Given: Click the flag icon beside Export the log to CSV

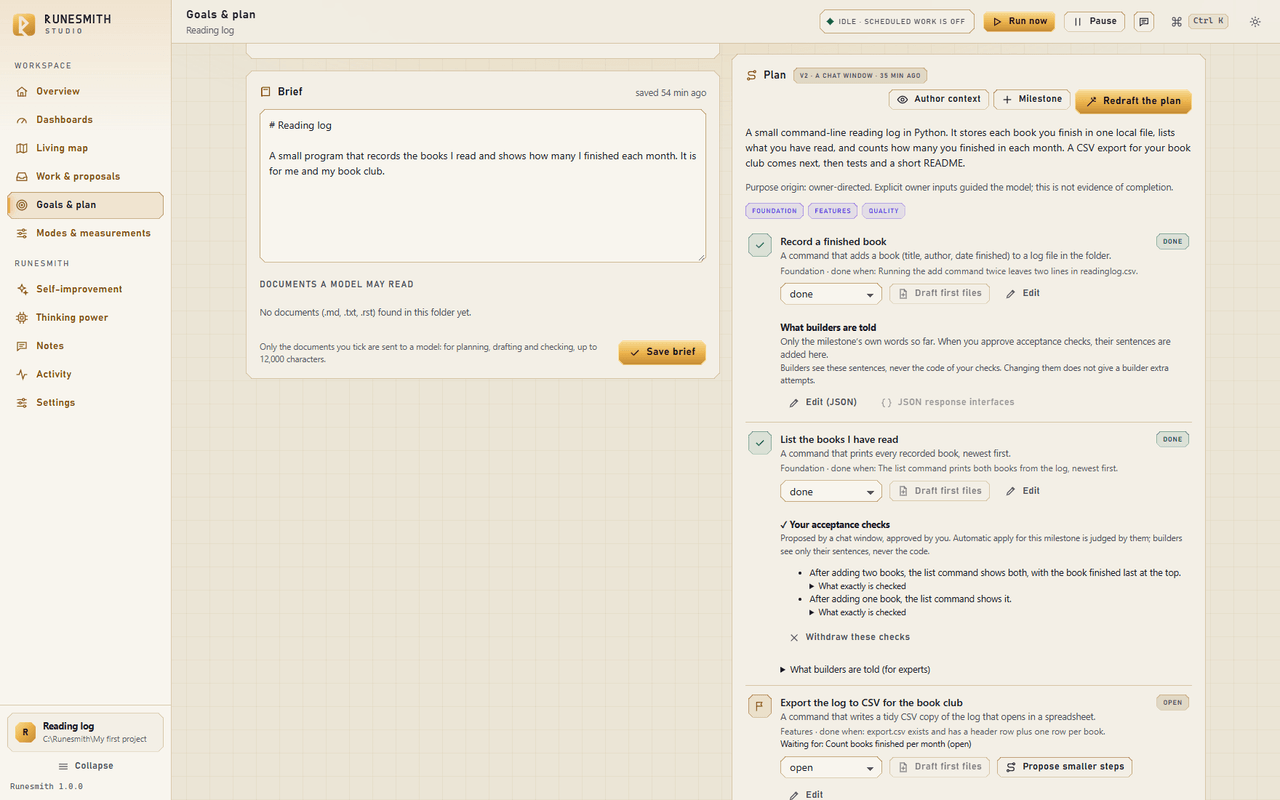Looking at the screenshot, I should click(759, 706).
